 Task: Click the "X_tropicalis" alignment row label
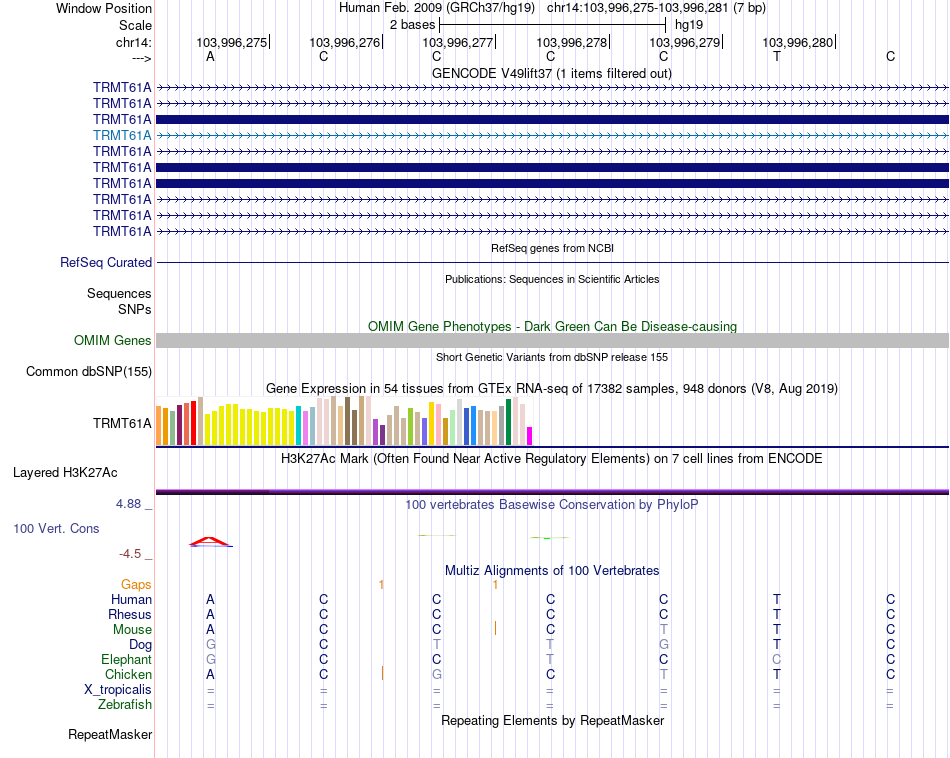118,690
